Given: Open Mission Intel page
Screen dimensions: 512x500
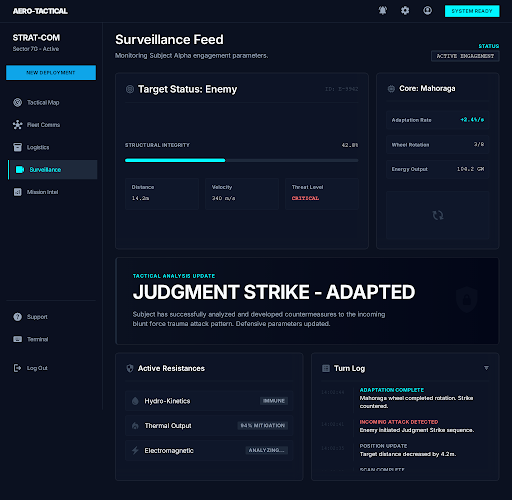Looking at the screenshot, I should tap(52, 192).
